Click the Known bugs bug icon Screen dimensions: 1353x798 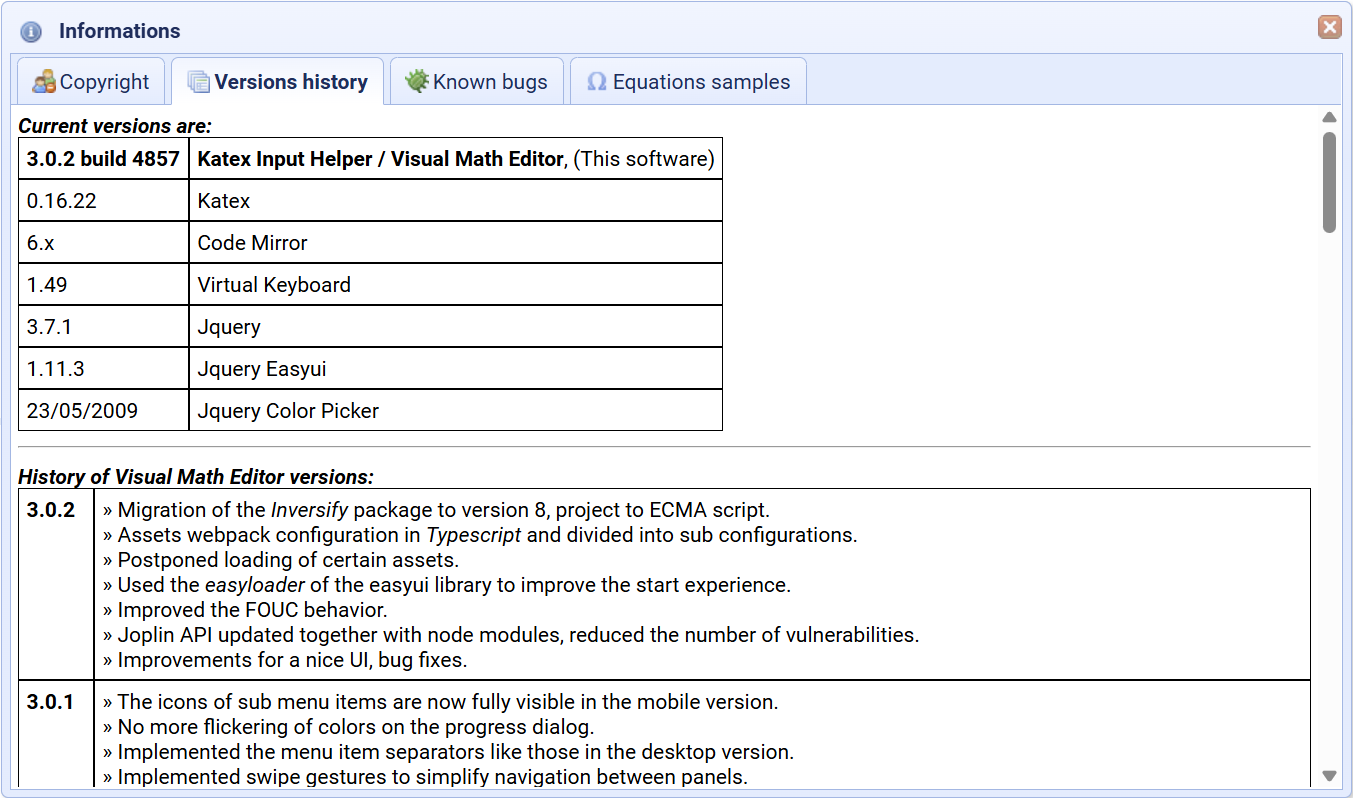417,81
